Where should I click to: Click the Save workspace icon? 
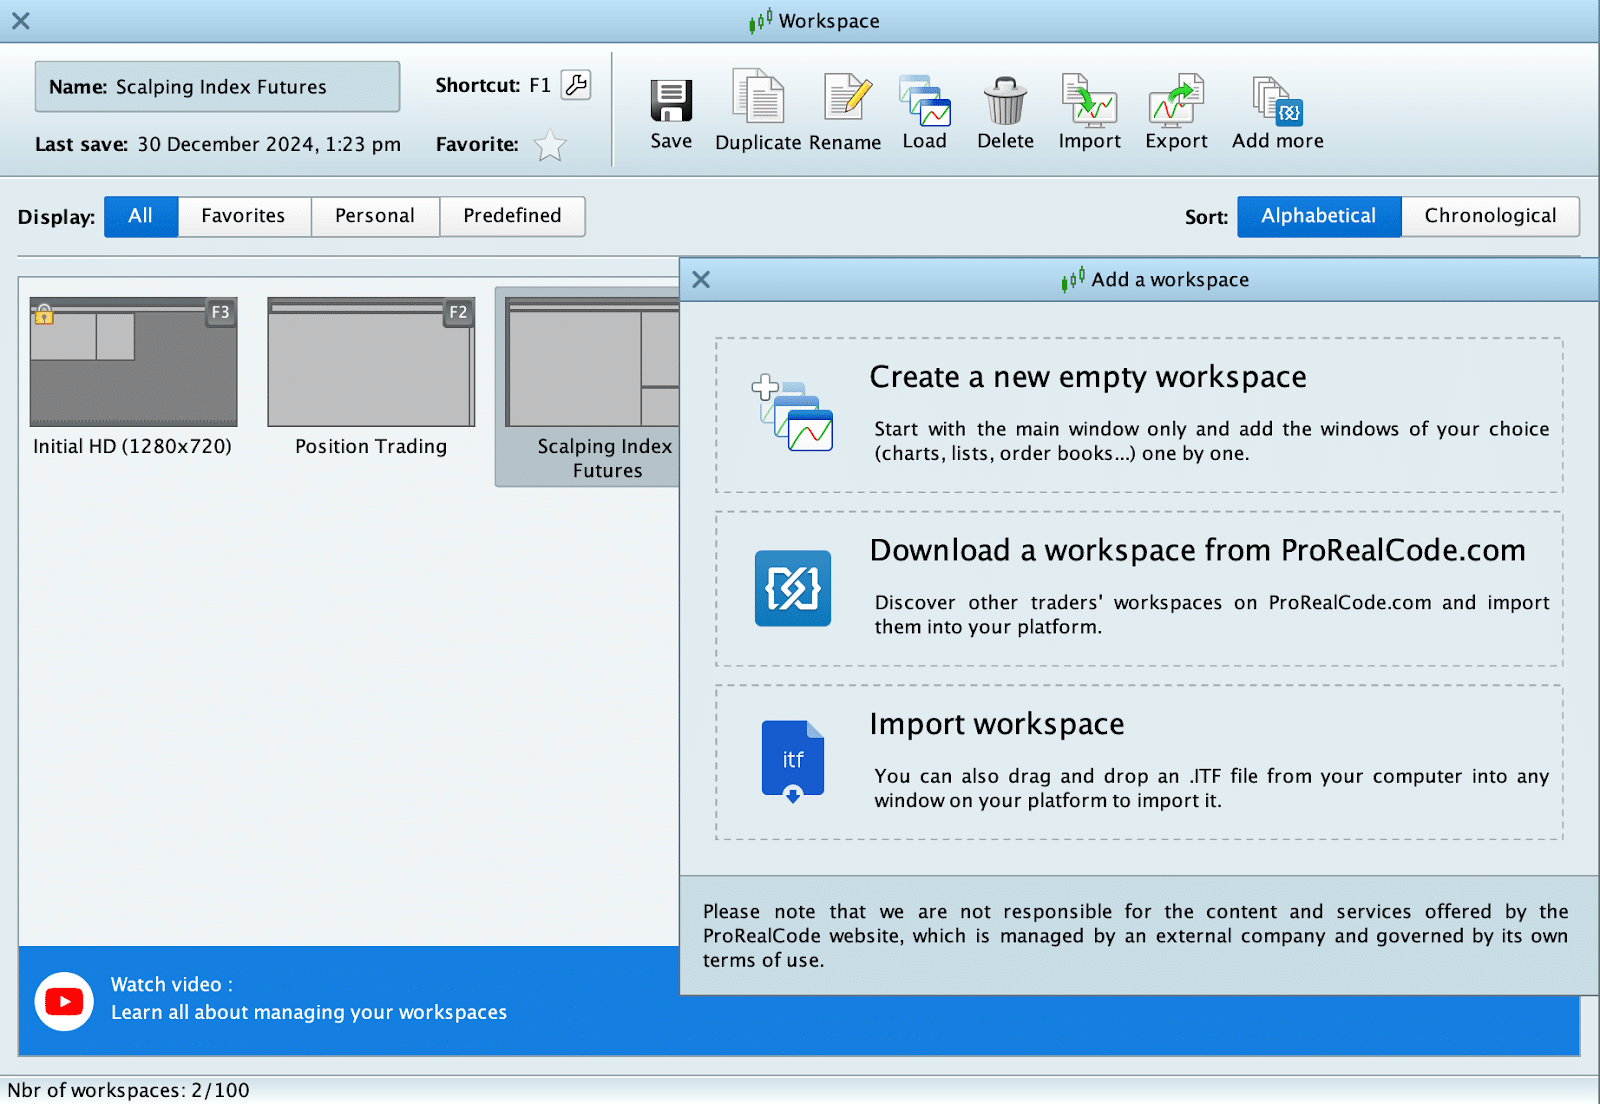point(671,102)
